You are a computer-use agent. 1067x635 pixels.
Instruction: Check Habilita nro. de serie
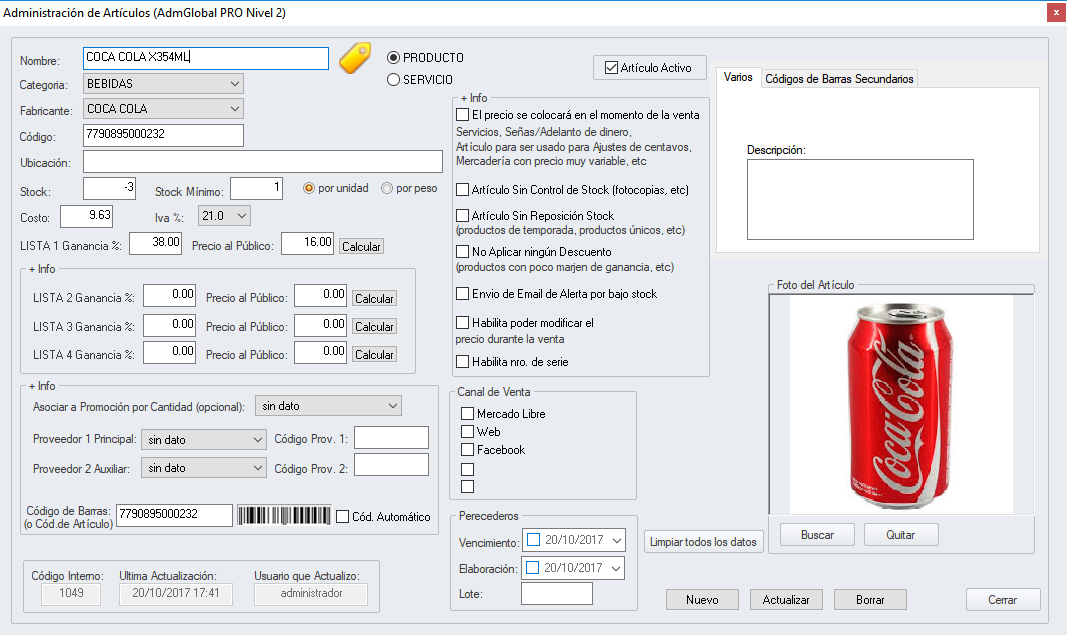[463, 361]
